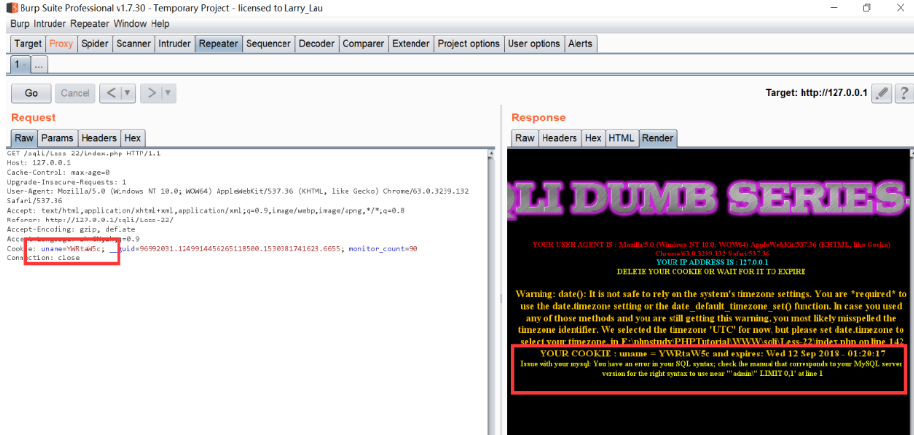Click the Referer header line

[90, 220]
